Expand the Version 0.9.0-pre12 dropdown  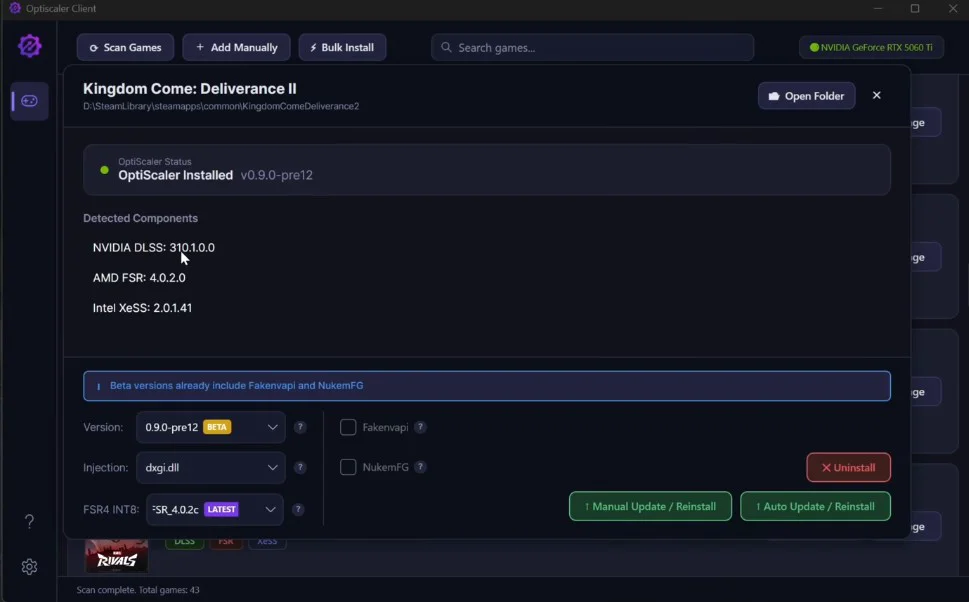[211, 427]
